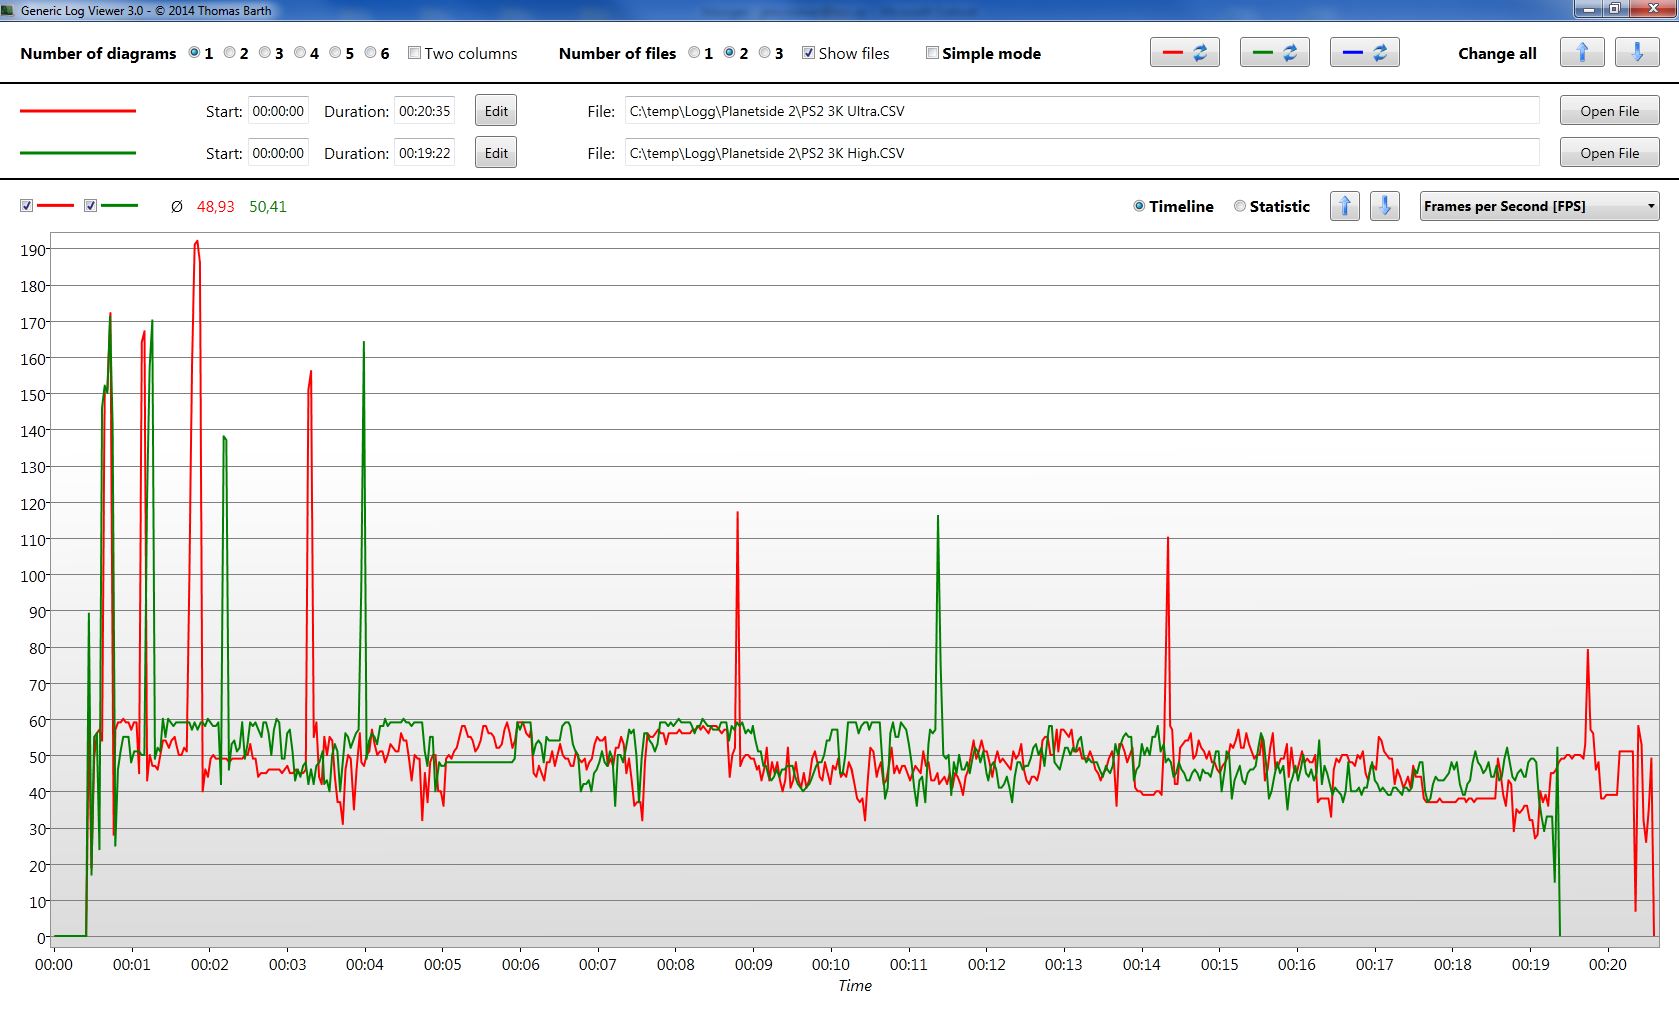This screenshot has width=1679, height=1010.
Task: Click the Duration field showing 00:20:35
Action: pyautogui.click(x=424, y=111)
